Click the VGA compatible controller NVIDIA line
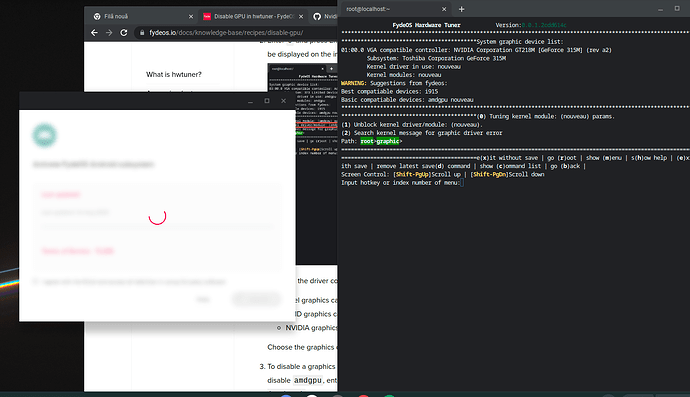690x397 pixels. (x=476, y=50)
